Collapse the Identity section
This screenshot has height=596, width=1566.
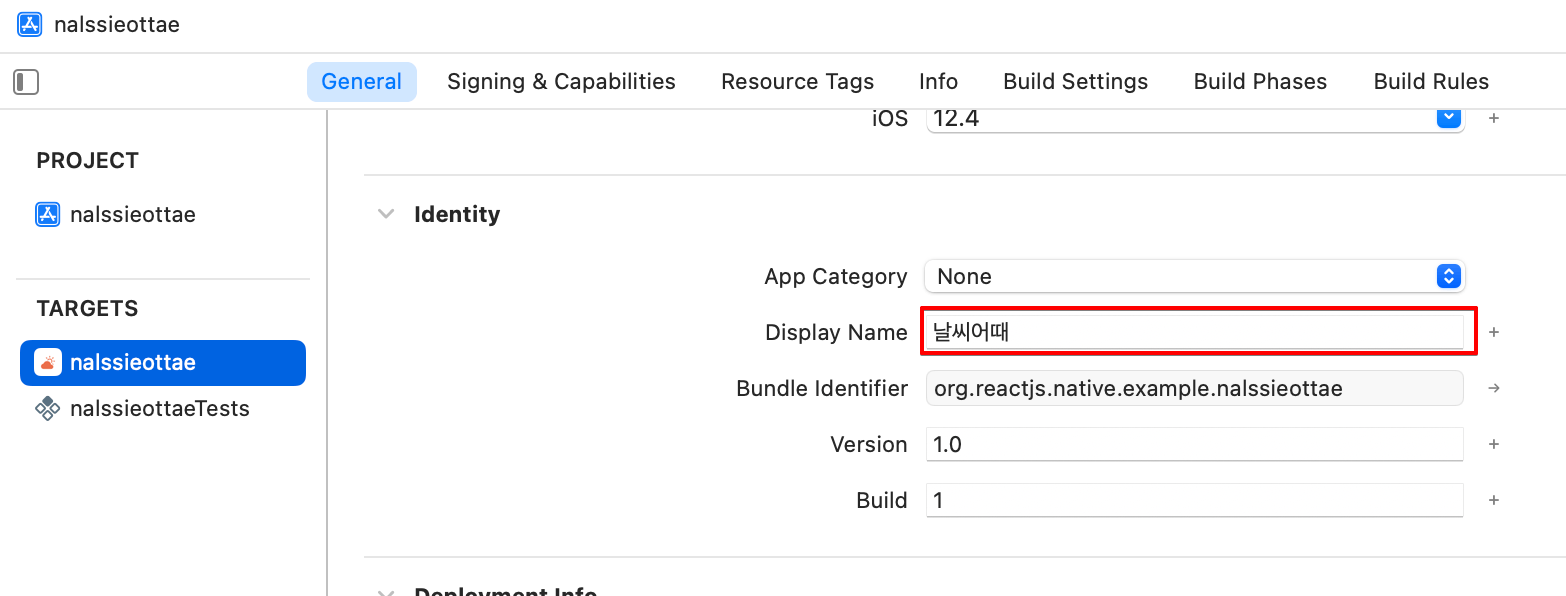coord(386,214)
